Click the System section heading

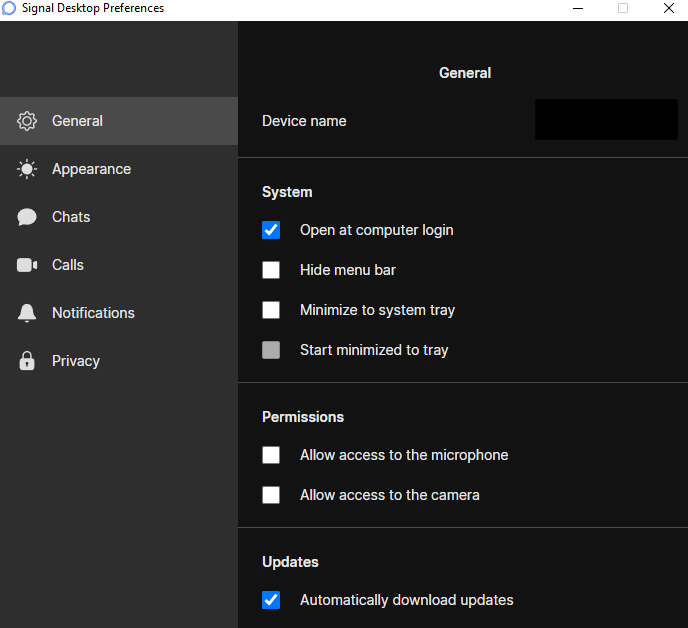point(287,192)
